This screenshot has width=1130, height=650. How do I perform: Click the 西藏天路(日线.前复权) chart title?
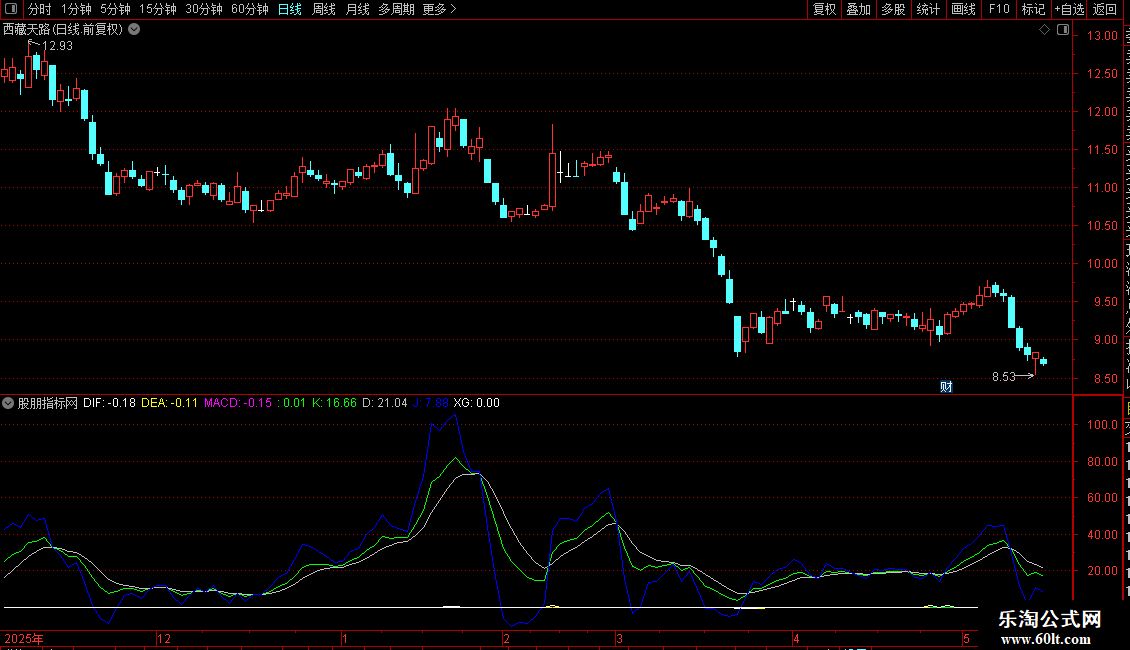pos(63,30)
